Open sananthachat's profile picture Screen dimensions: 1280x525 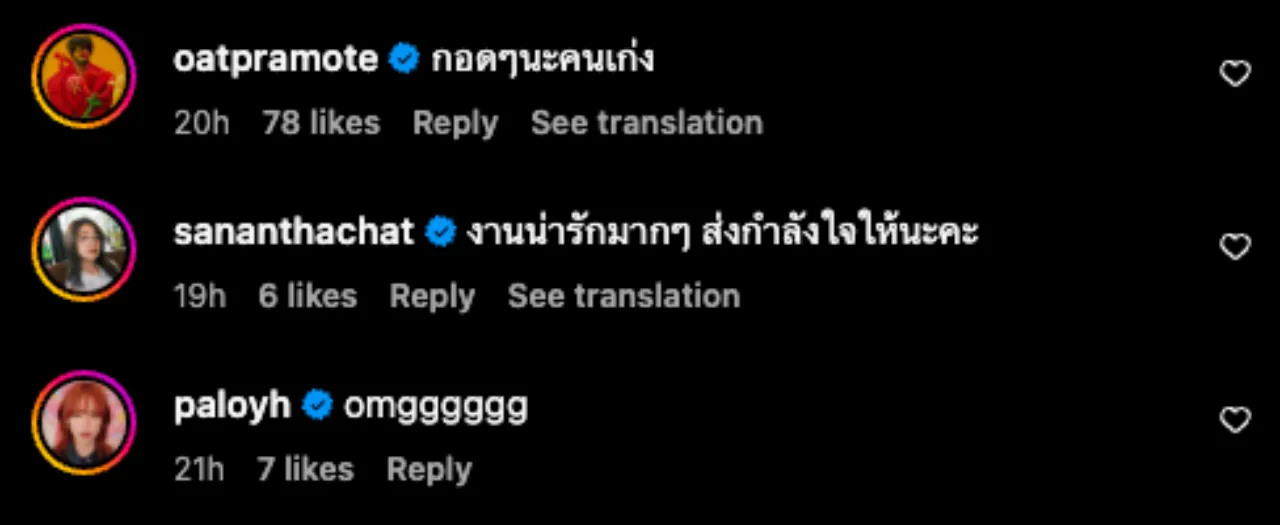click(83, 249)
